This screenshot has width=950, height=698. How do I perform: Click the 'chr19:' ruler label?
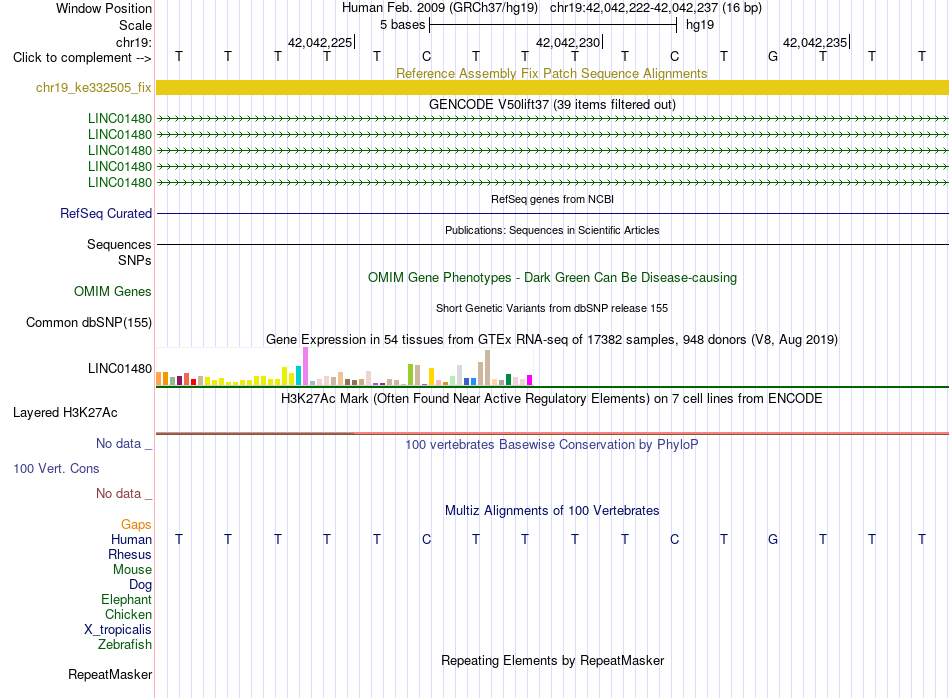click(134, 42)
